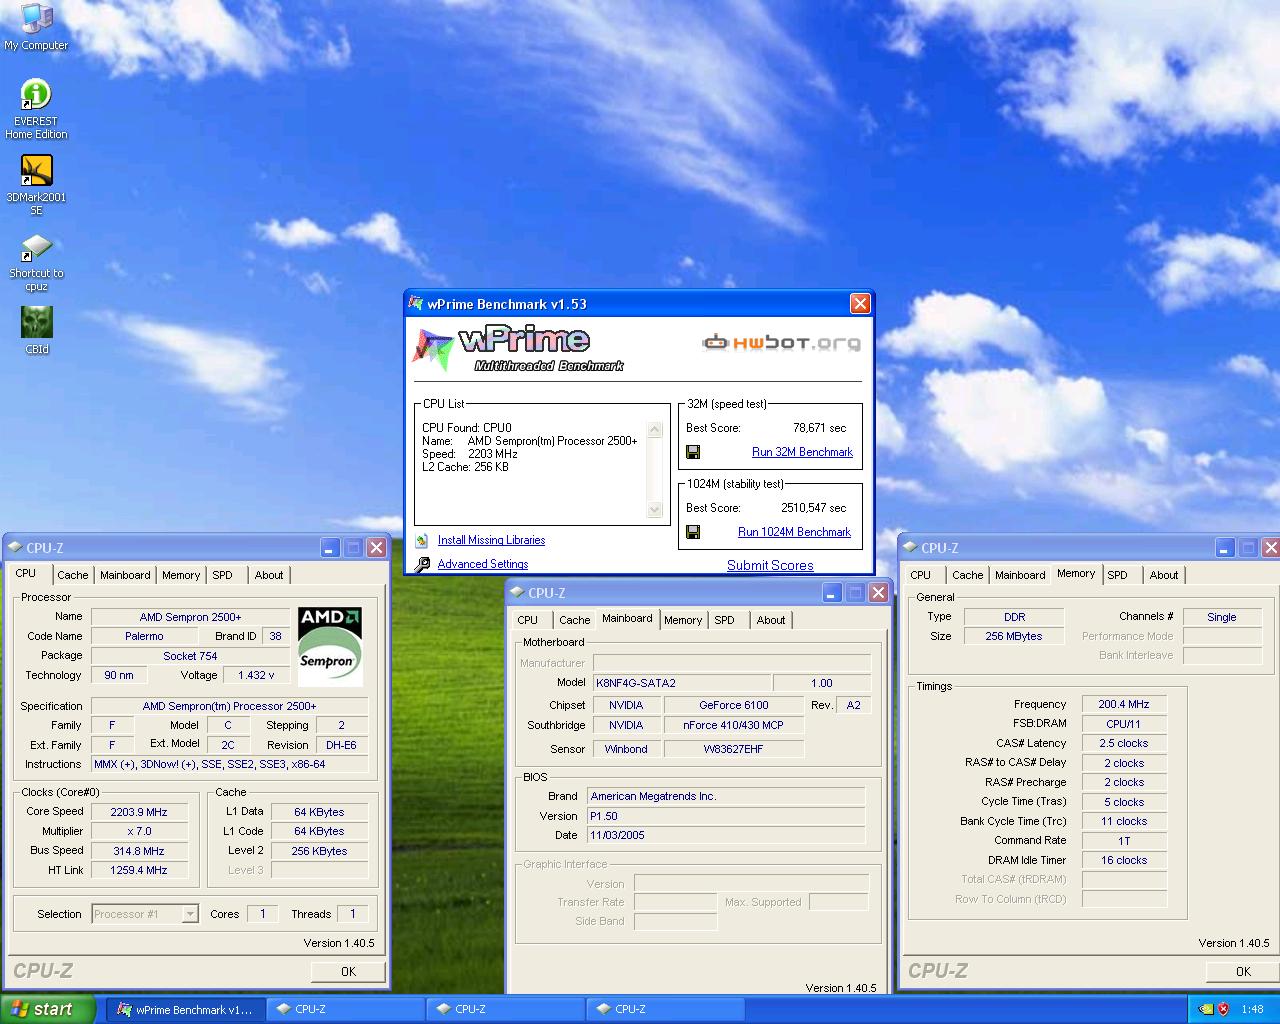
Task: Click the memory Frequency 200.4 MHz field
Action: (1124, 704)
